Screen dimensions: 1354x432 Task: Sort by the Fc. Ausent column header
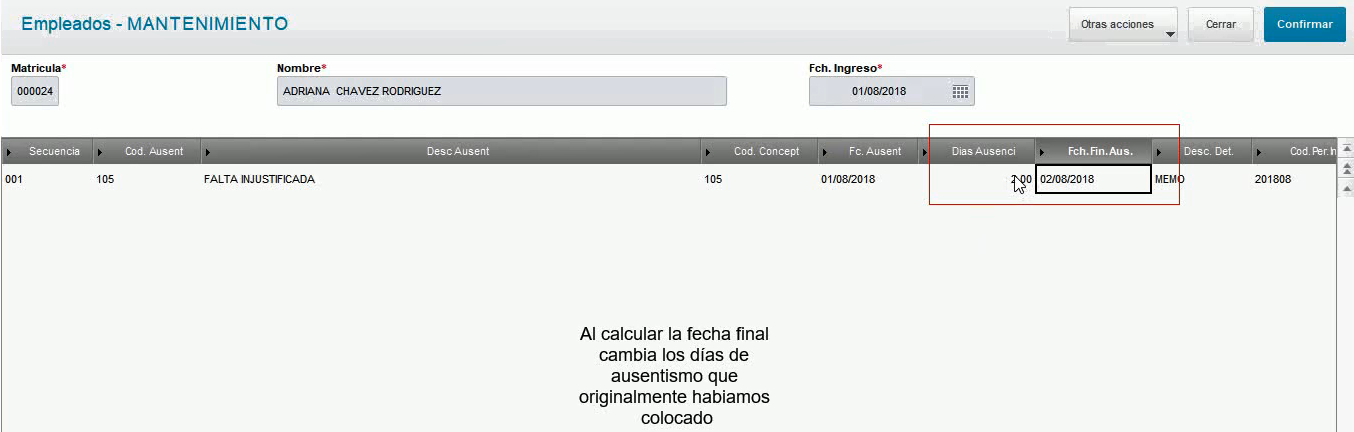[x=868, y=152]
